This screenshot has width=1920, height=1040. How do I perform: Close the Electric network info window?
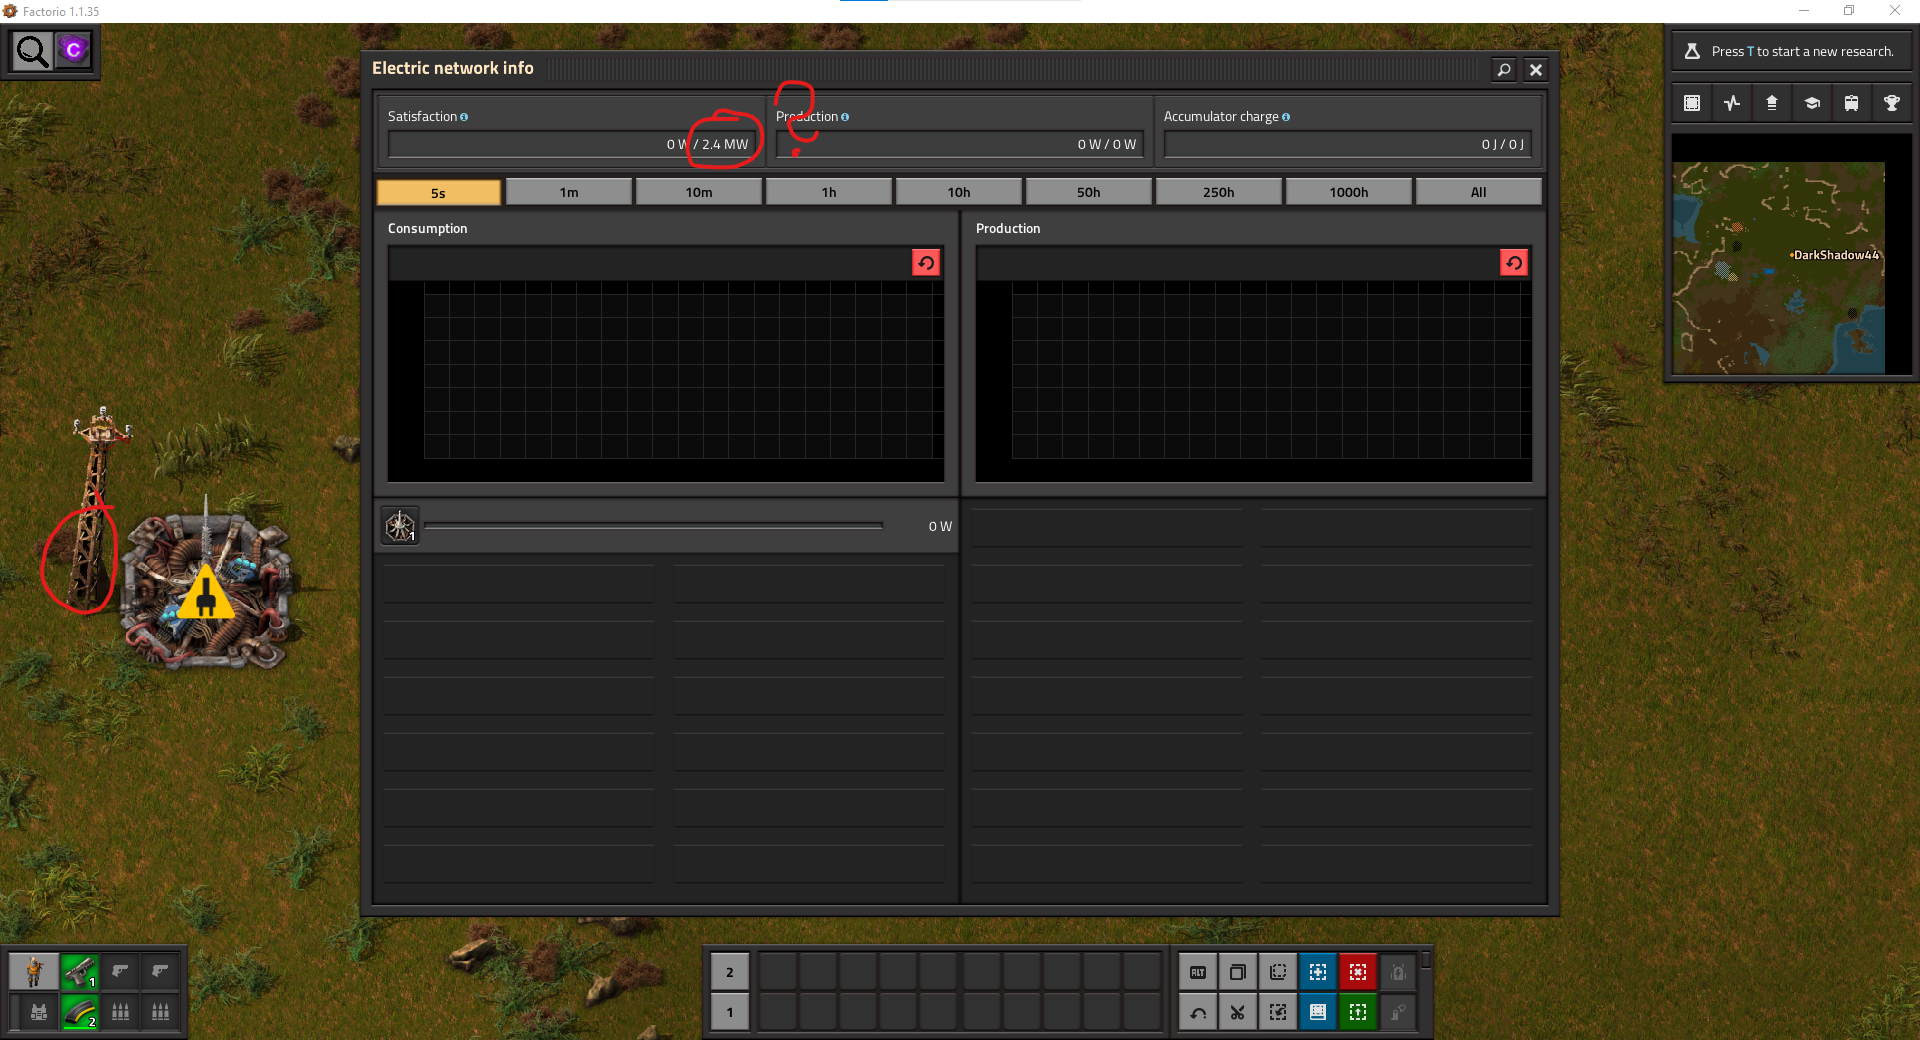click(x=1536, y=69)
